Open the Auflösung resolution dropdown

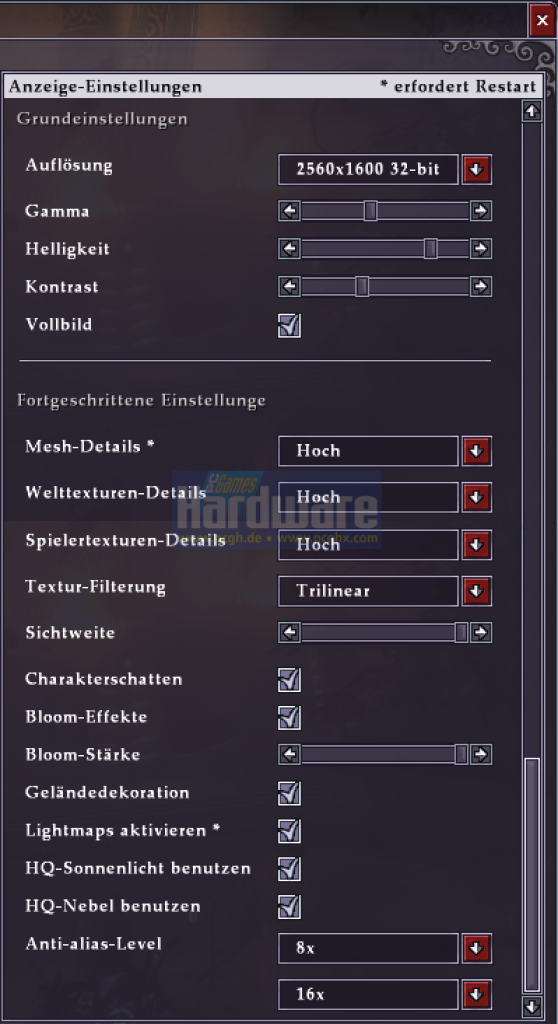click(x=476, y=170)
